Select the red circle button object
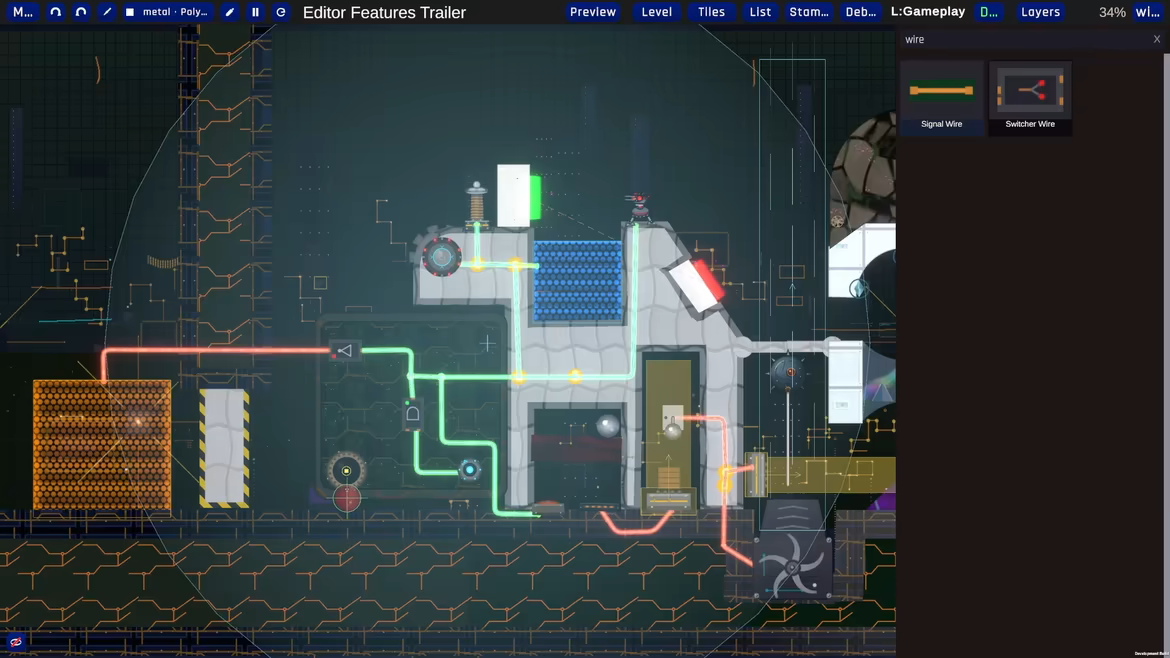The height and width of the screenshot is (658, 1170). (x=346, y=498)
